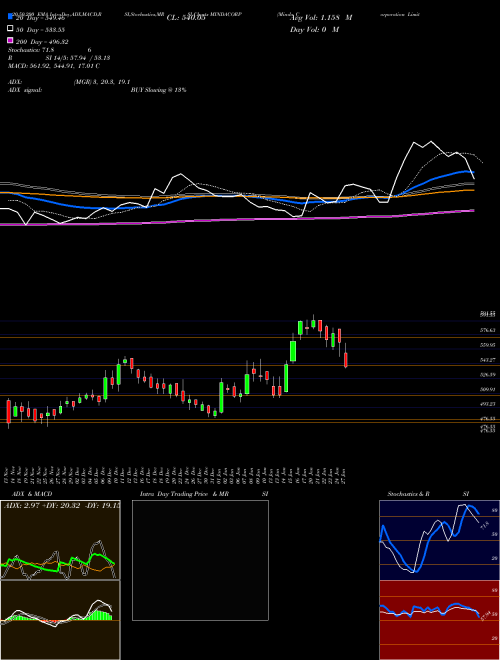Click the 509.91 price axis label
This screenshot has width=500, height=660.
pos(488,389)
